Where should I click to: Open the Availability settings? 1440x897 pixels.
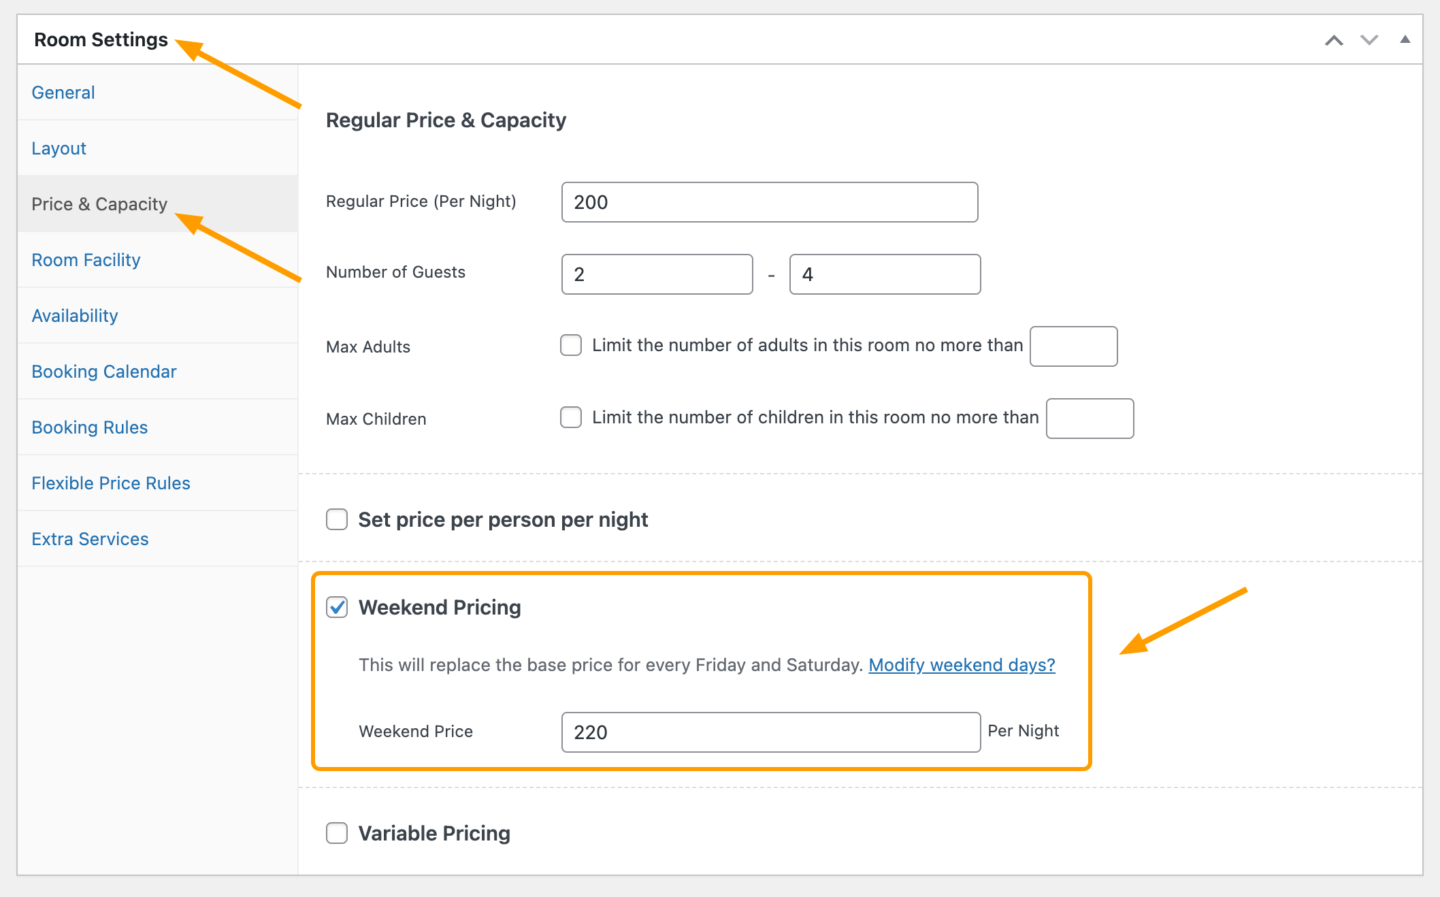tap(74, 315)
